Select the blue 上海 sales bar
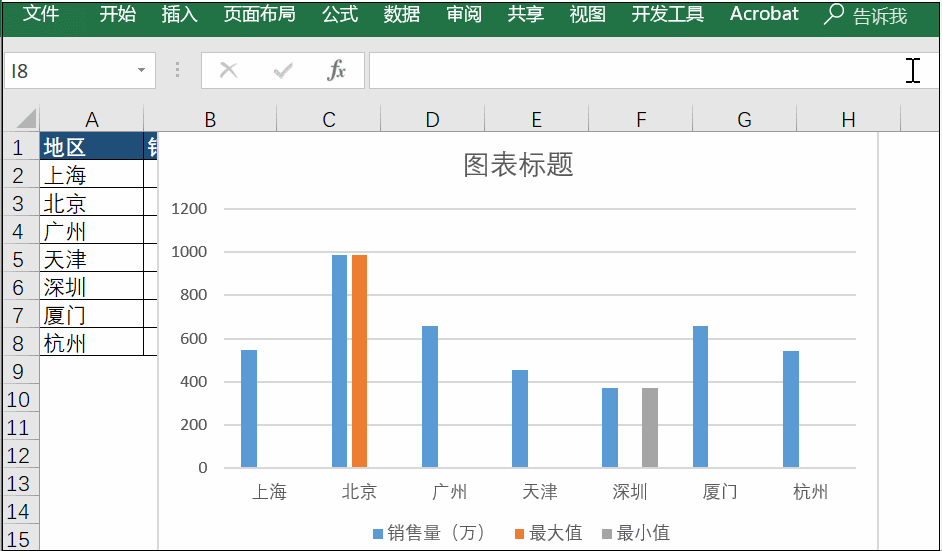 249,409
